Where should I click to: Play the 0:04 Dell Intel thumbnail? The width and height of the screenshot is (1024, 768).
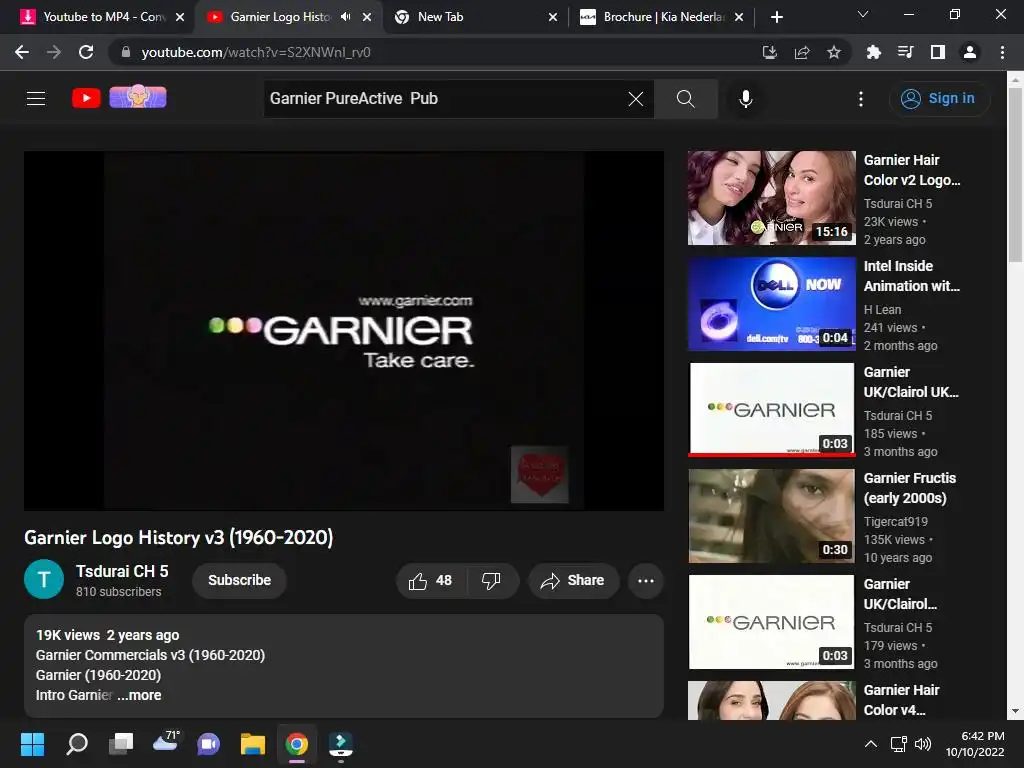(771, 304)
